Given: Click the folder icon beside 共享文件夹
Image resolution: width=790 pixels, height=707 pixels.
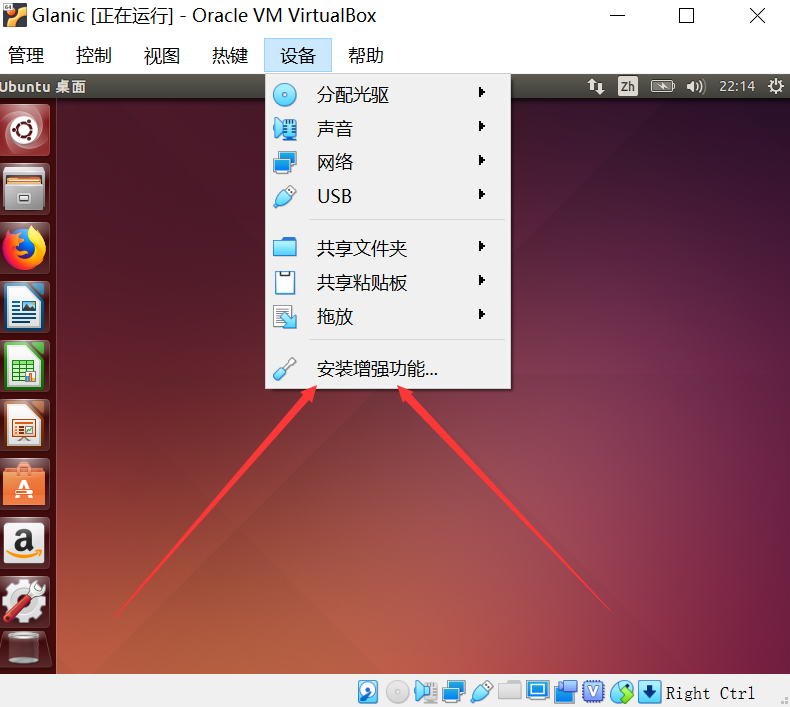Looking at the screenshot, I should [x=285, y=247].
